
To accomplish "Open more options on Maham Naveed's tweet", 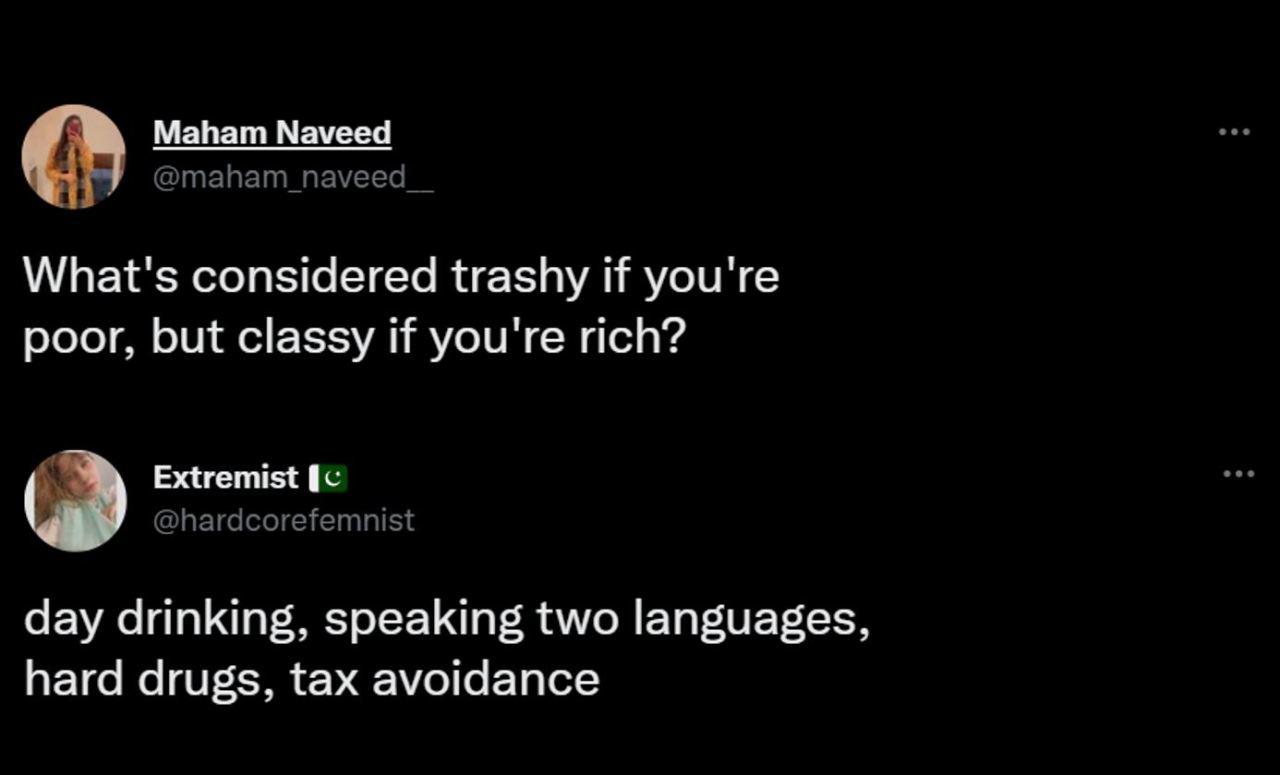I will point(1234,131).
